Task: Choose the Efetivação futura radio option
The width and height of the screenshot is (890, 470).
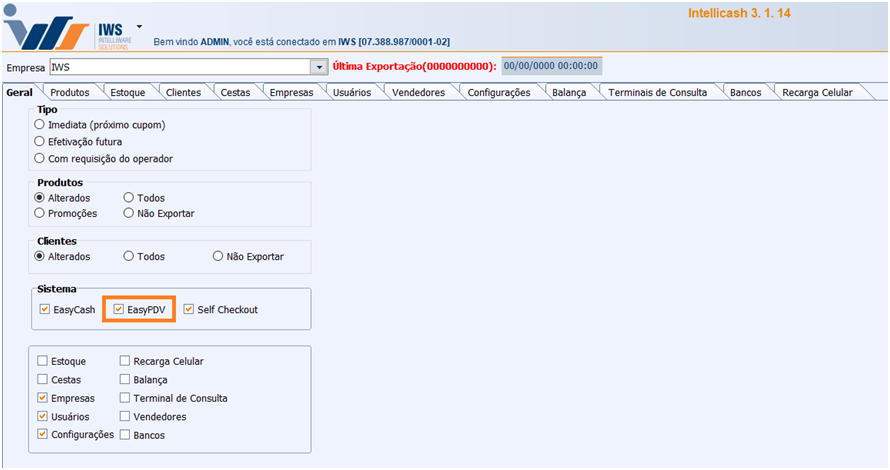Action: (x=39, y=142)
